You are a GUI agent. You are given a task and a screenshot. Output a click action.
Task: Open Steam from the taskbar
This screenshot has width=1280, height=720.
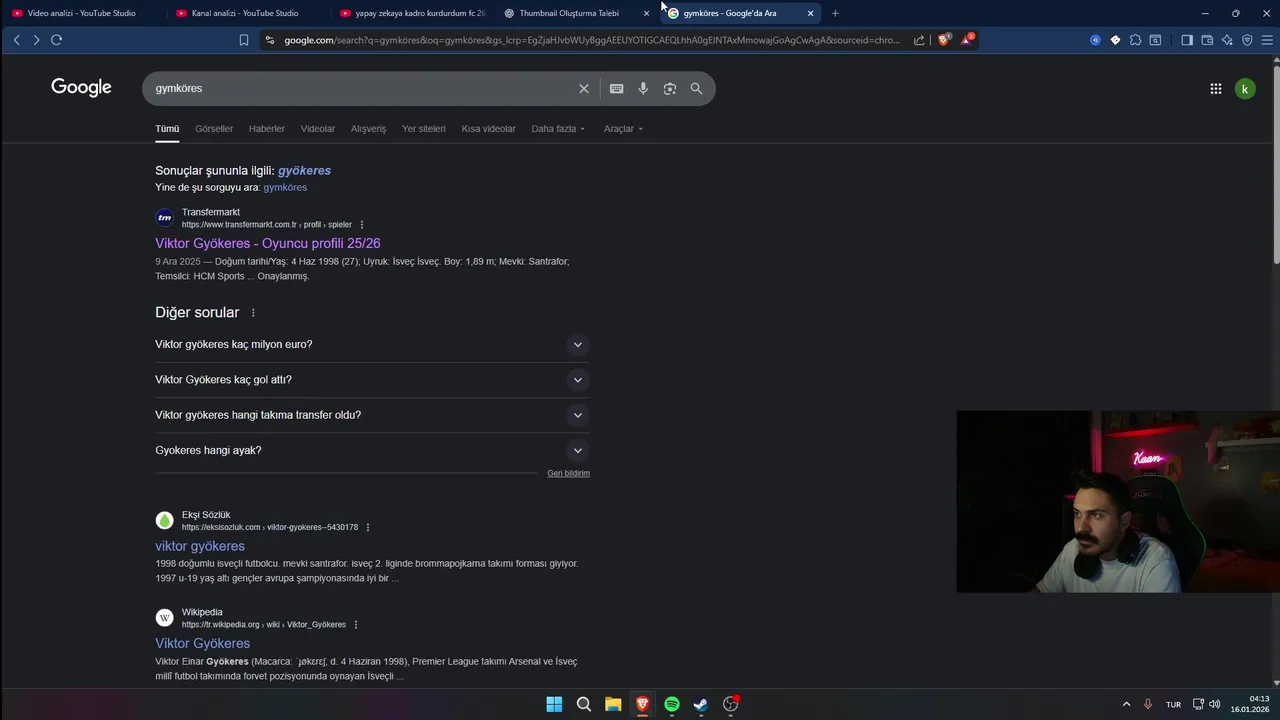(701, 705)
